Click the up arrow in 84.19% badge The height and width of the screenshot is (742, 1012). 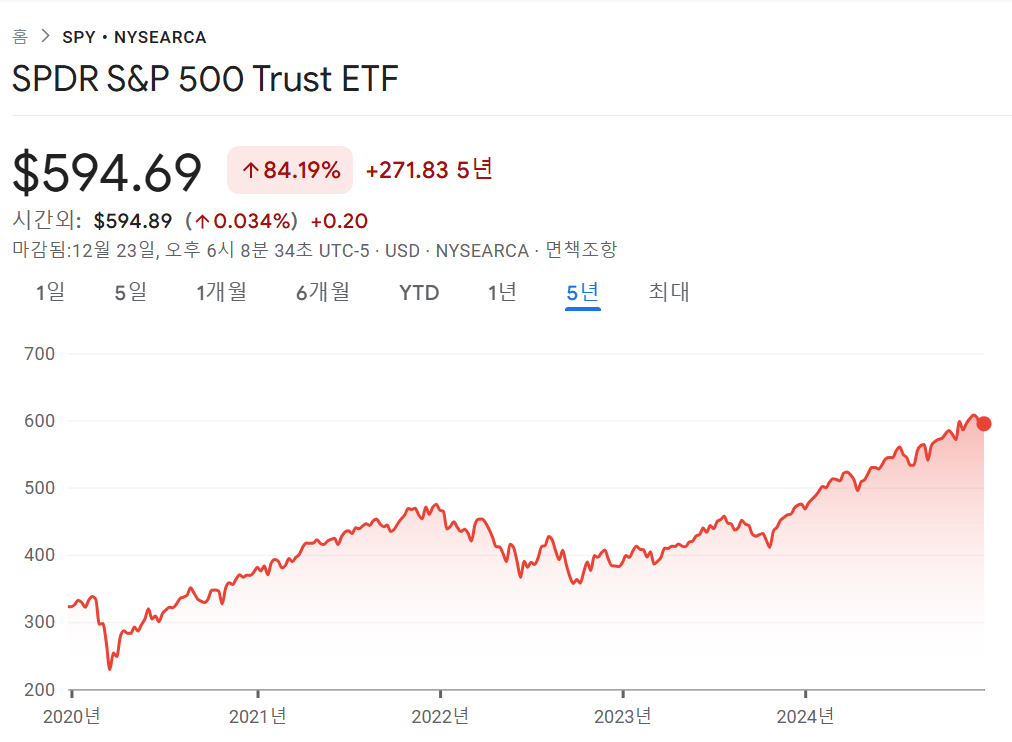point(250,171)
